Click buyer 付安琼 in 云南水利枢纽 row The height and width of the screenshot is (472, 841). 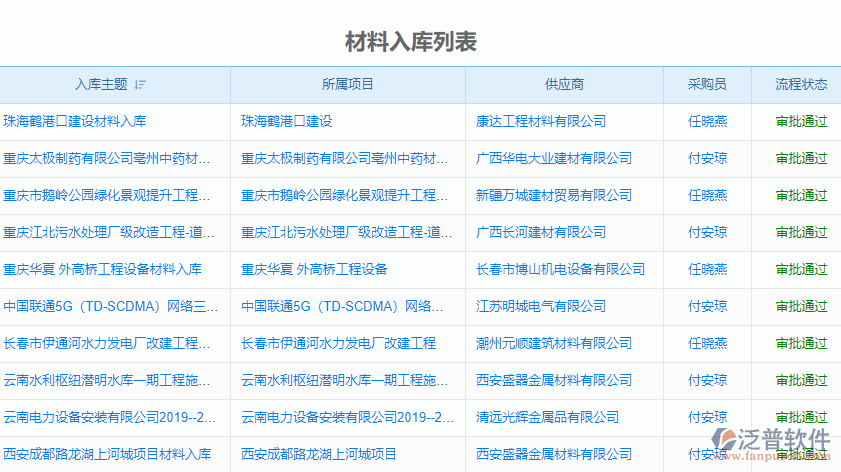tap(708, 381)
